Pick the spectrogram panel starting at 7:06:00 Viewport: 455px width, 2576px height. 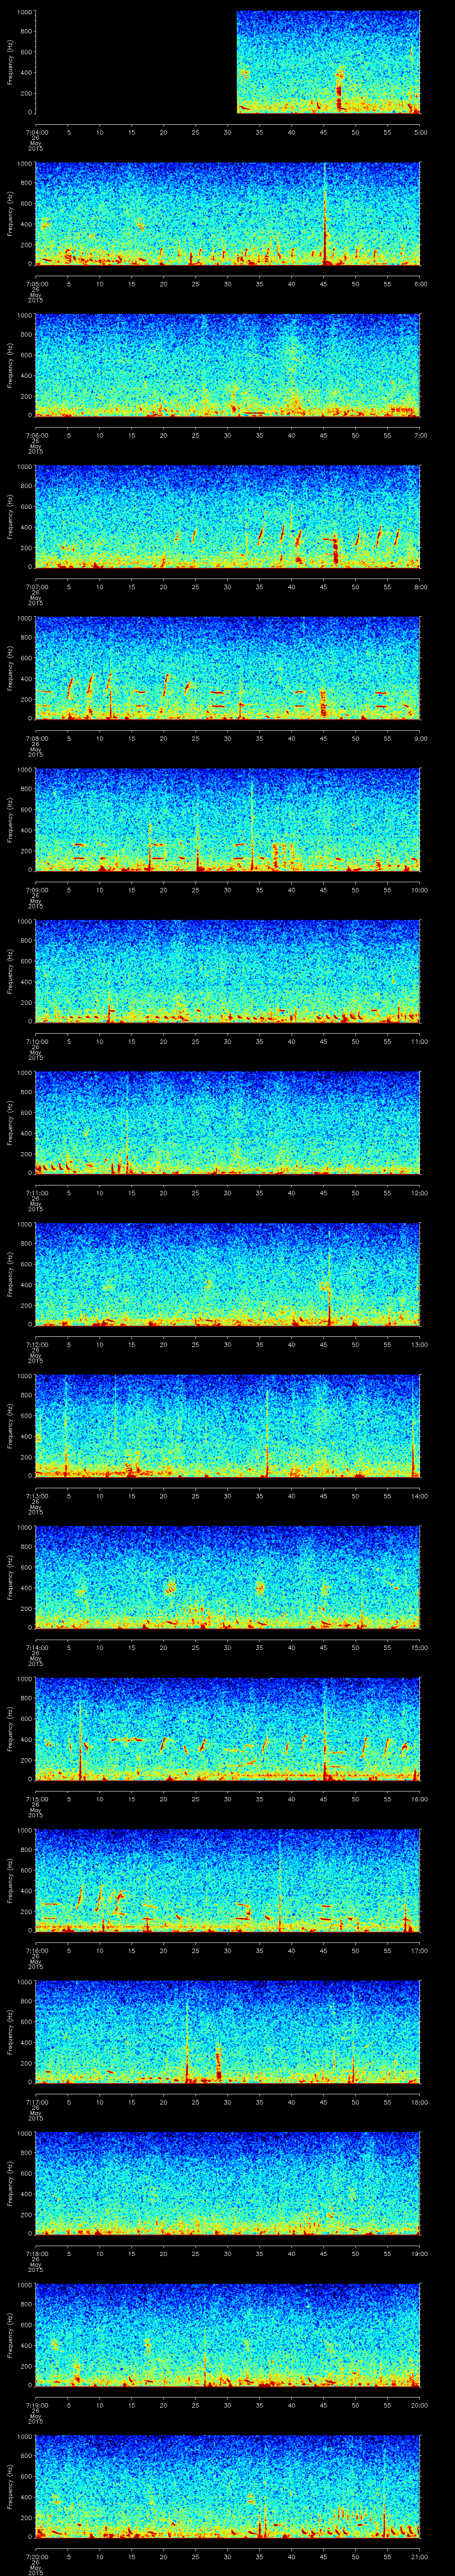click(x=228, y=365)
